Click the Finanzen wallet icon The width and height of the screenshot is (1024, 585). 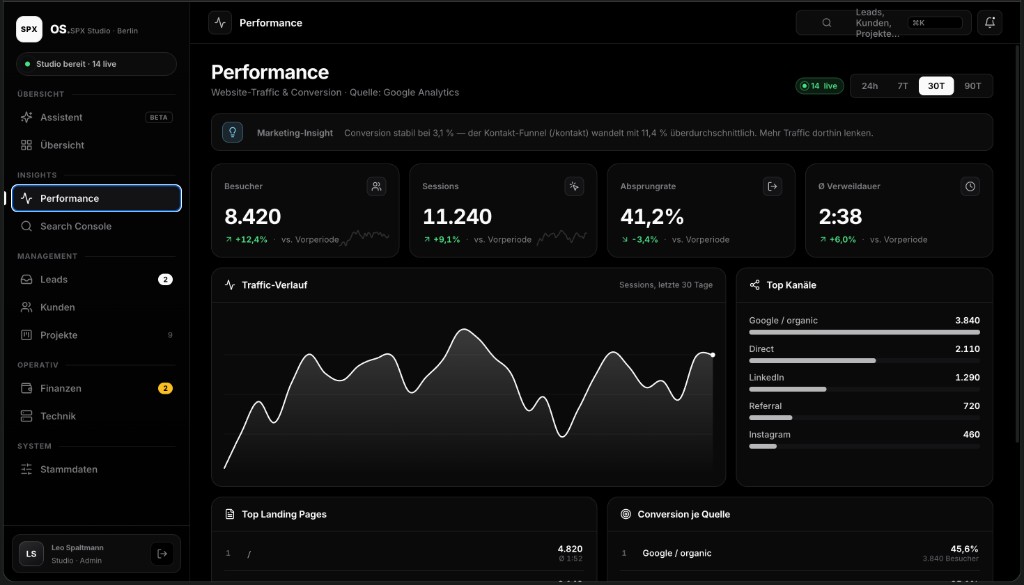point(26,388)
